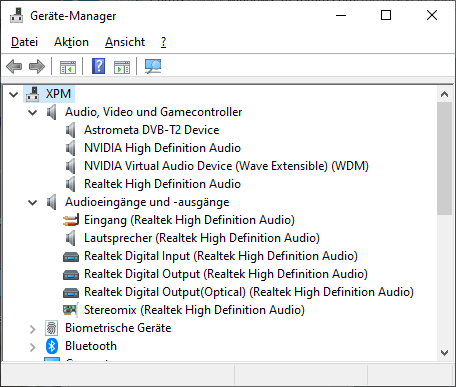Click the cable plug icon beside Eingang
Screen dimensions: 456x387
[71, 220]
